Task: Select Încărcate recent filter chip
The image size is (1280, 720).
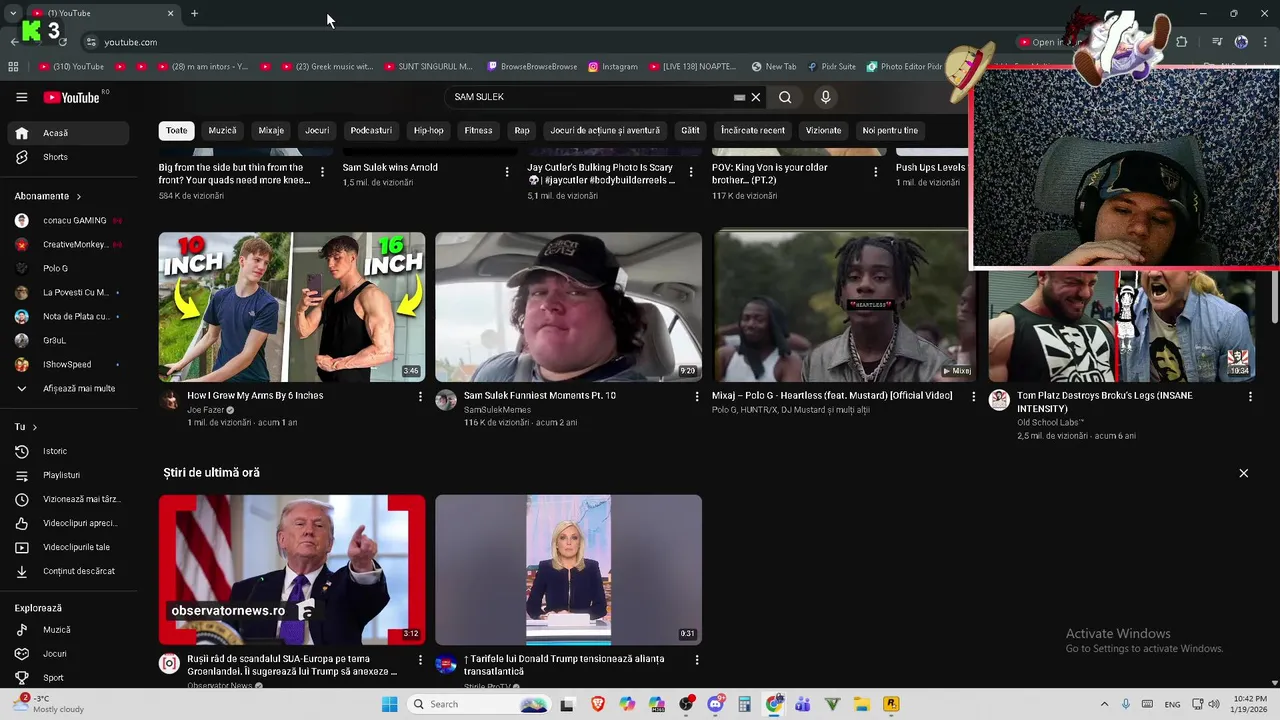Action: click(753, 130)
